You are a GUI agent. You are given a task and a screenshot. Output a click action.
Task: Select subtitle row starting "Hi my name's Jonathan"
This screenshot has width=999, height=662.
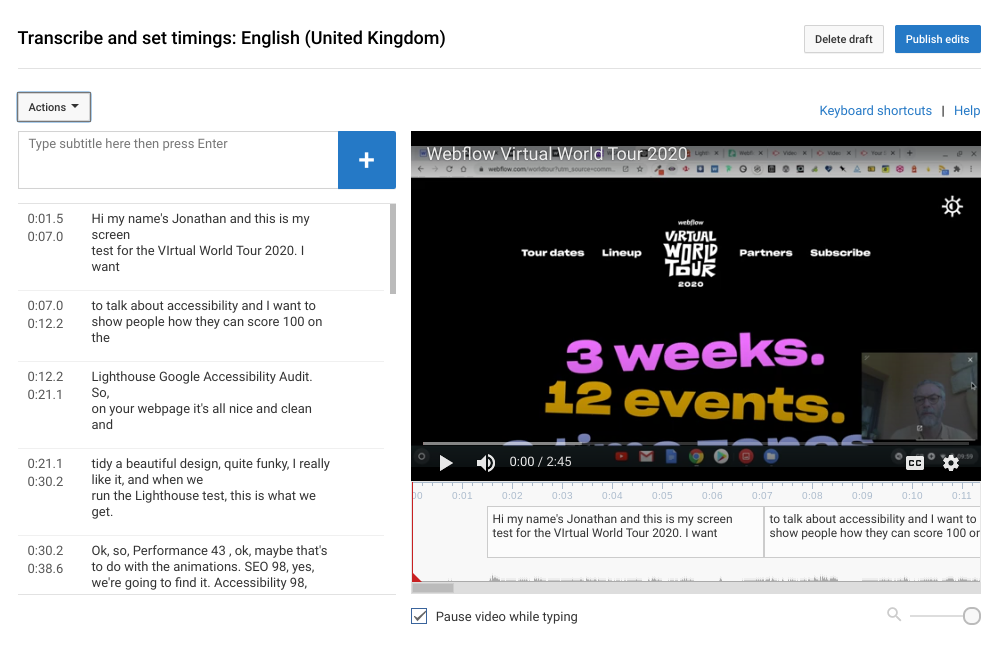click(x=201, y=247)
